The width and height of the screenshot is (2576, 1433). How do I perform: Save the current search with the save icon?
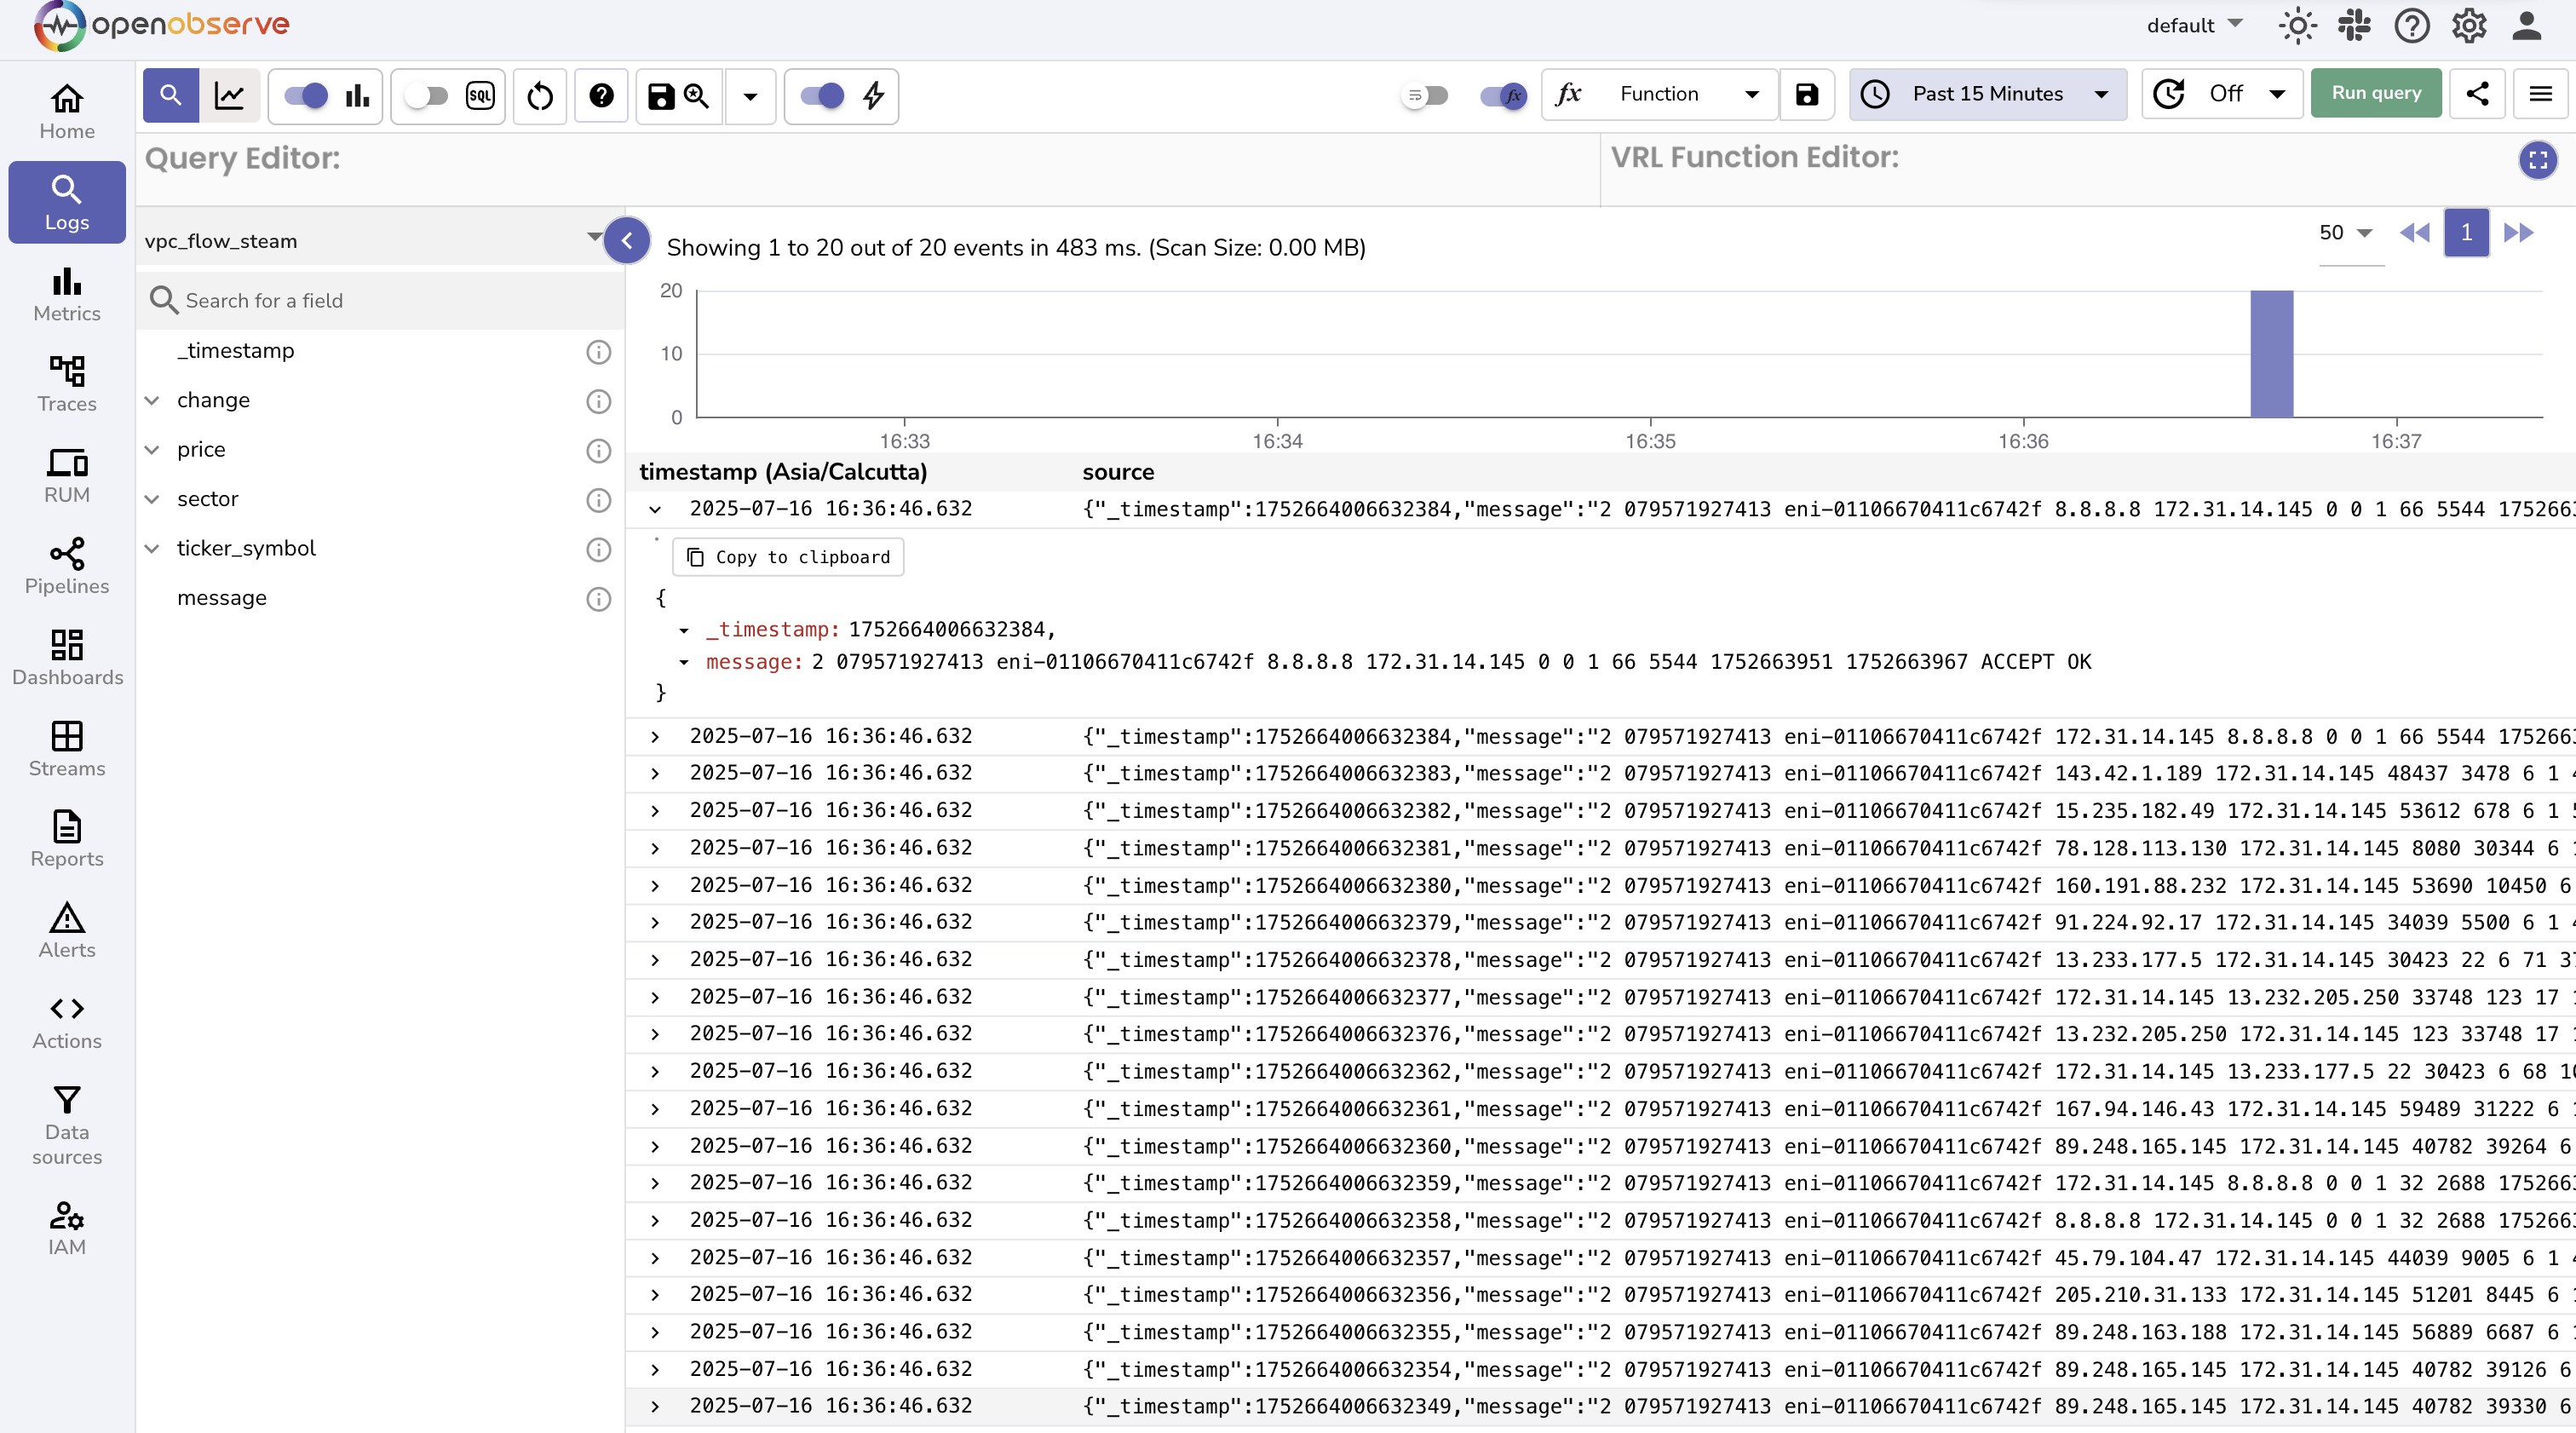[x=661, y=96]
